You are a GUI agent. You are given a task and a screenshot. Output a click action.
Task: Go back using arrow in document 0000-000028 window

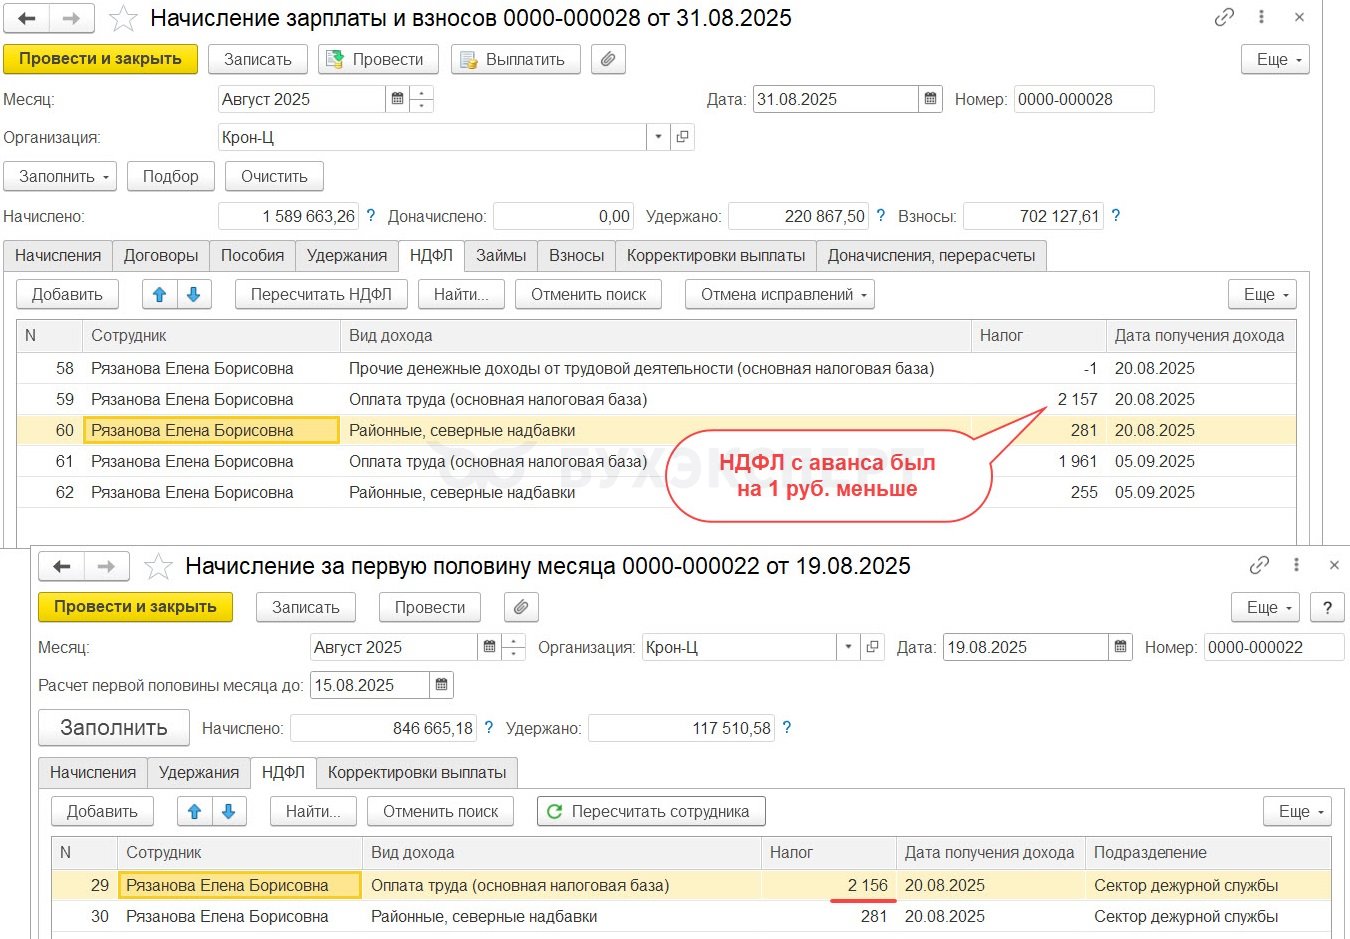pos(27,18)
